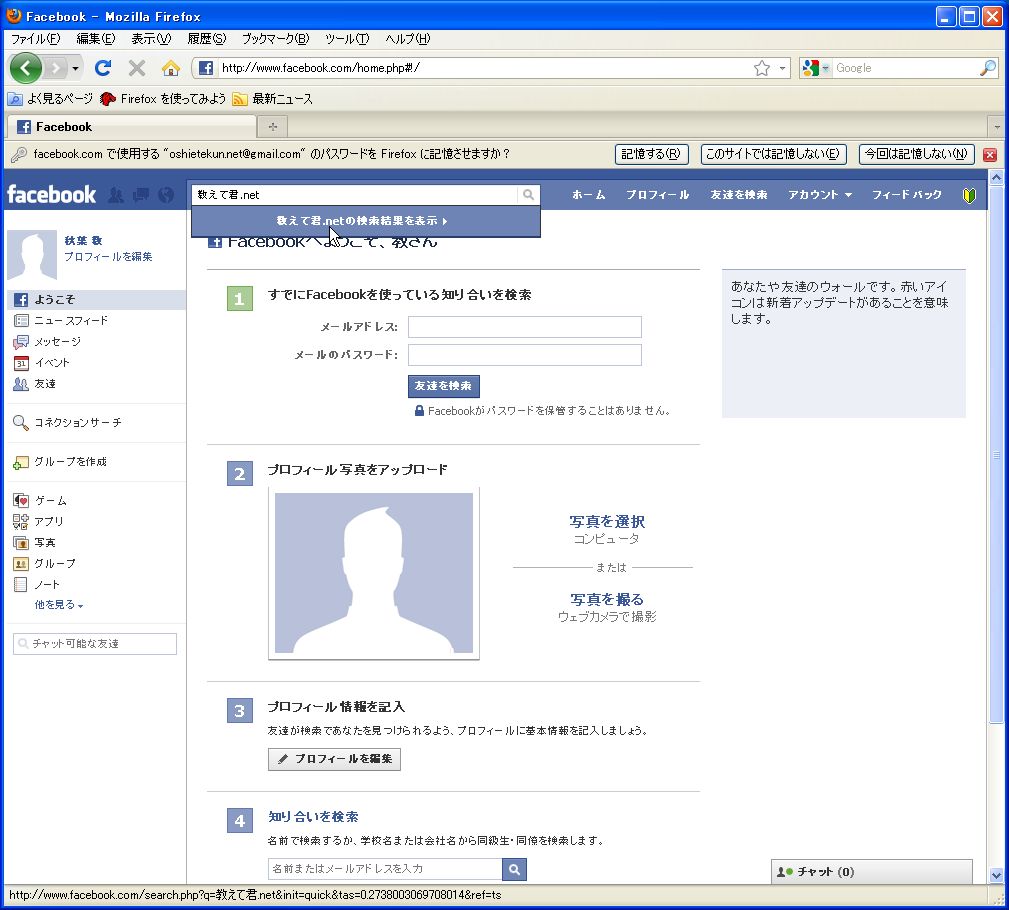Image resolution: width=1009 pixels, height=910 pixels.
Task: Open the チャット (0) bar
Action: click(871, 872)
